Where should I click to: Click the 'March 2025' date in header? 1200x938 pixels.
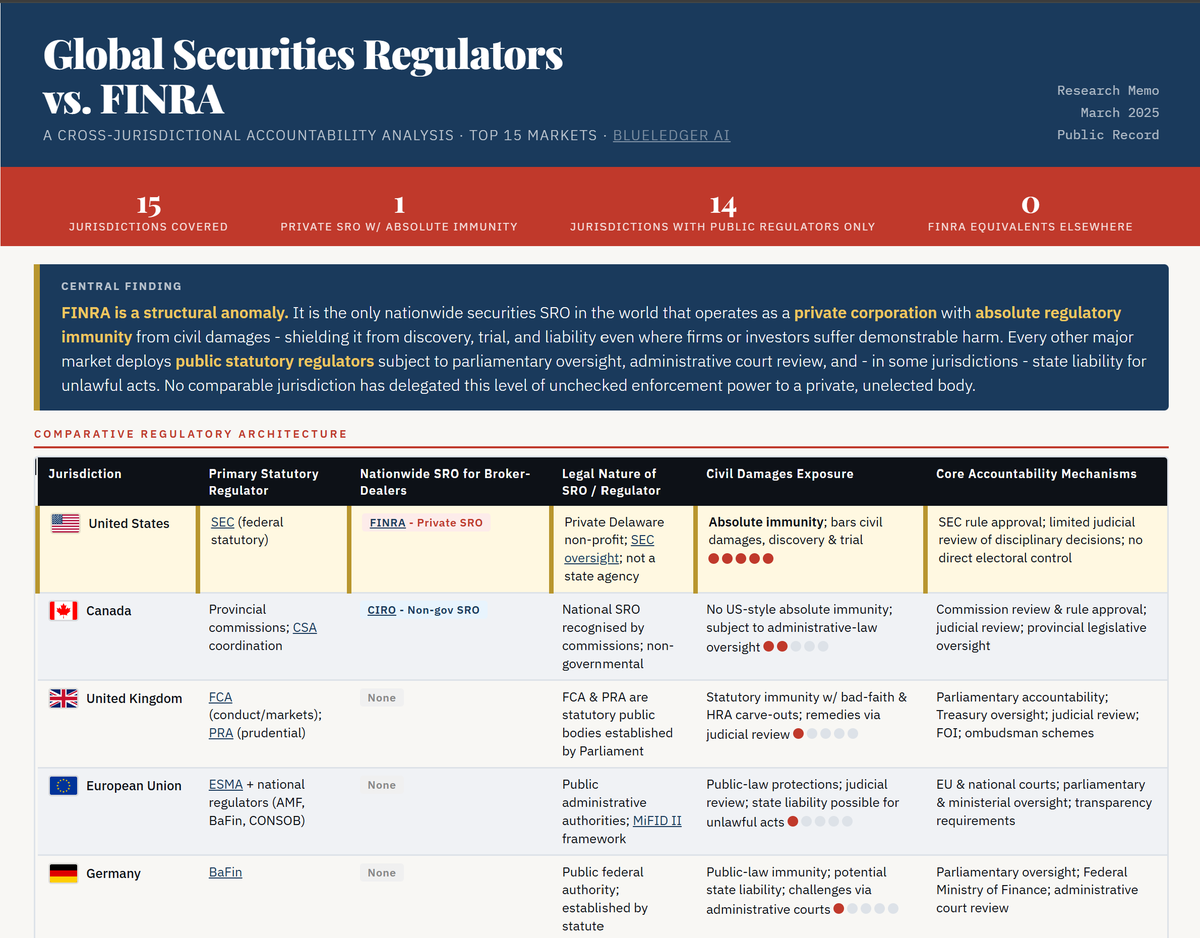[x=1120, y=112]
